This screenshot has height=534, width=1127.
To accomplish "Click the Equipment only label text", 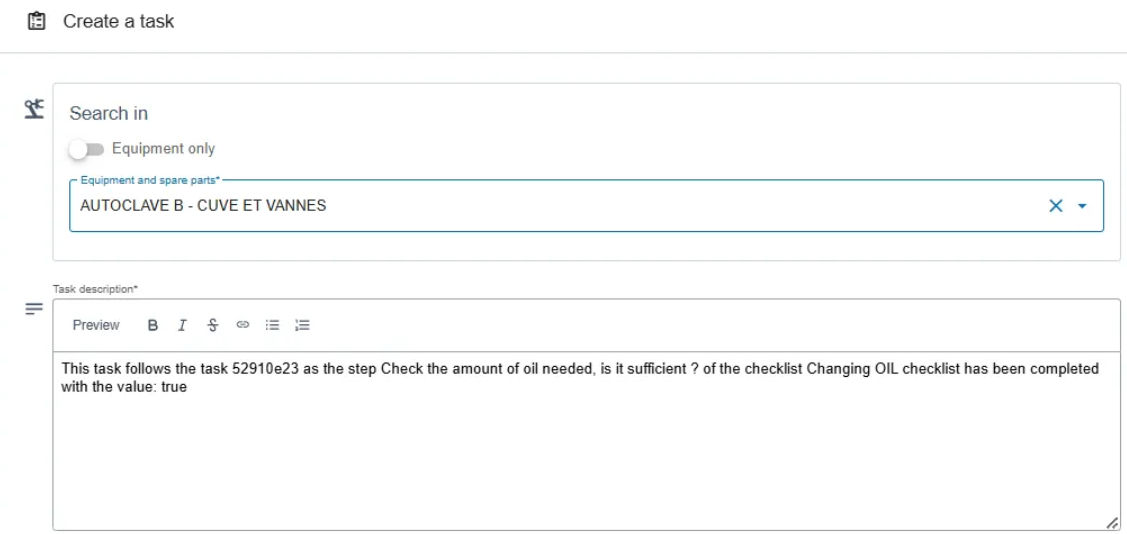I will point(163,149).
